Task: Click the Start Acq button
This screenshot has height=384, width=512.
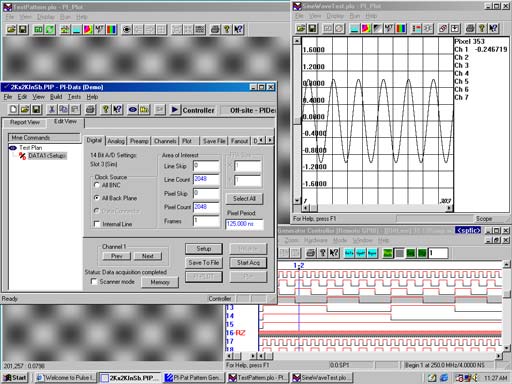Action: [x=248, y=263]
